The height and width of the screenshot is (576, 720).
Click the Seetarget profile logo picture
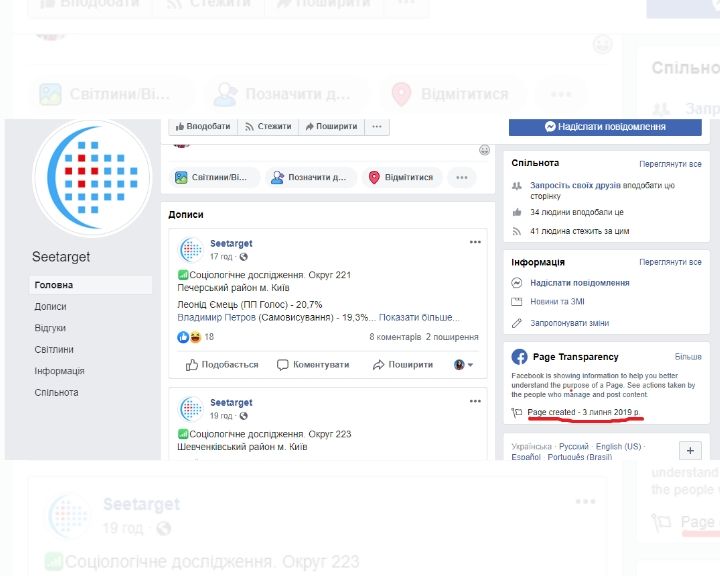(x=92, y=178)
